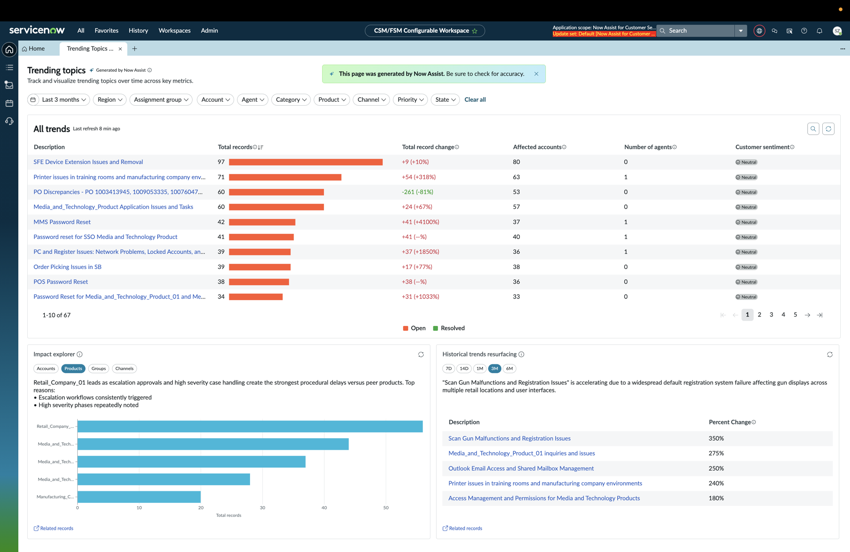
Task: Dismiss the Now Assist accuracy banner
Action: [536, 74]
